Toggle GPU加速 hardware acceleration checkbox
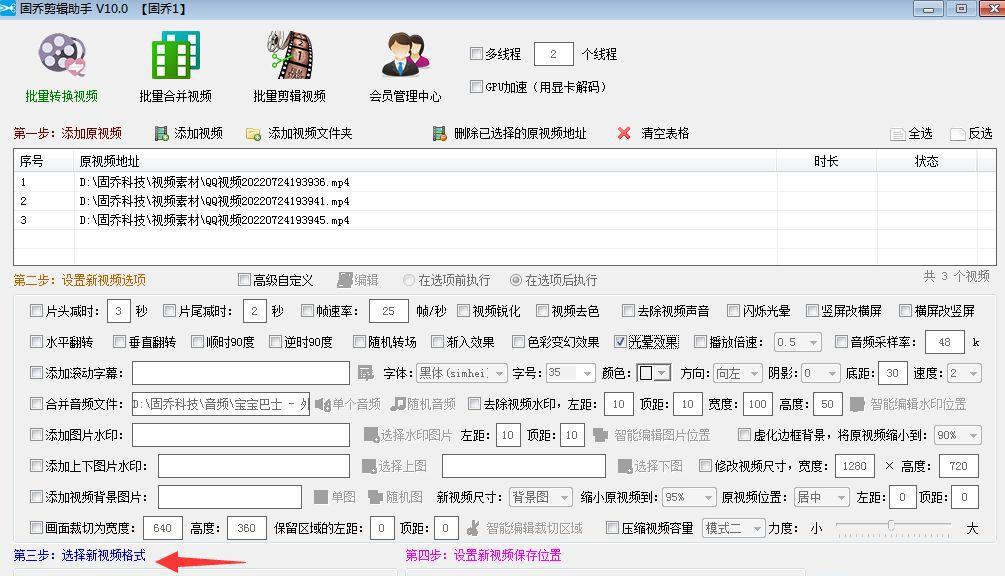 coord(477,87)
